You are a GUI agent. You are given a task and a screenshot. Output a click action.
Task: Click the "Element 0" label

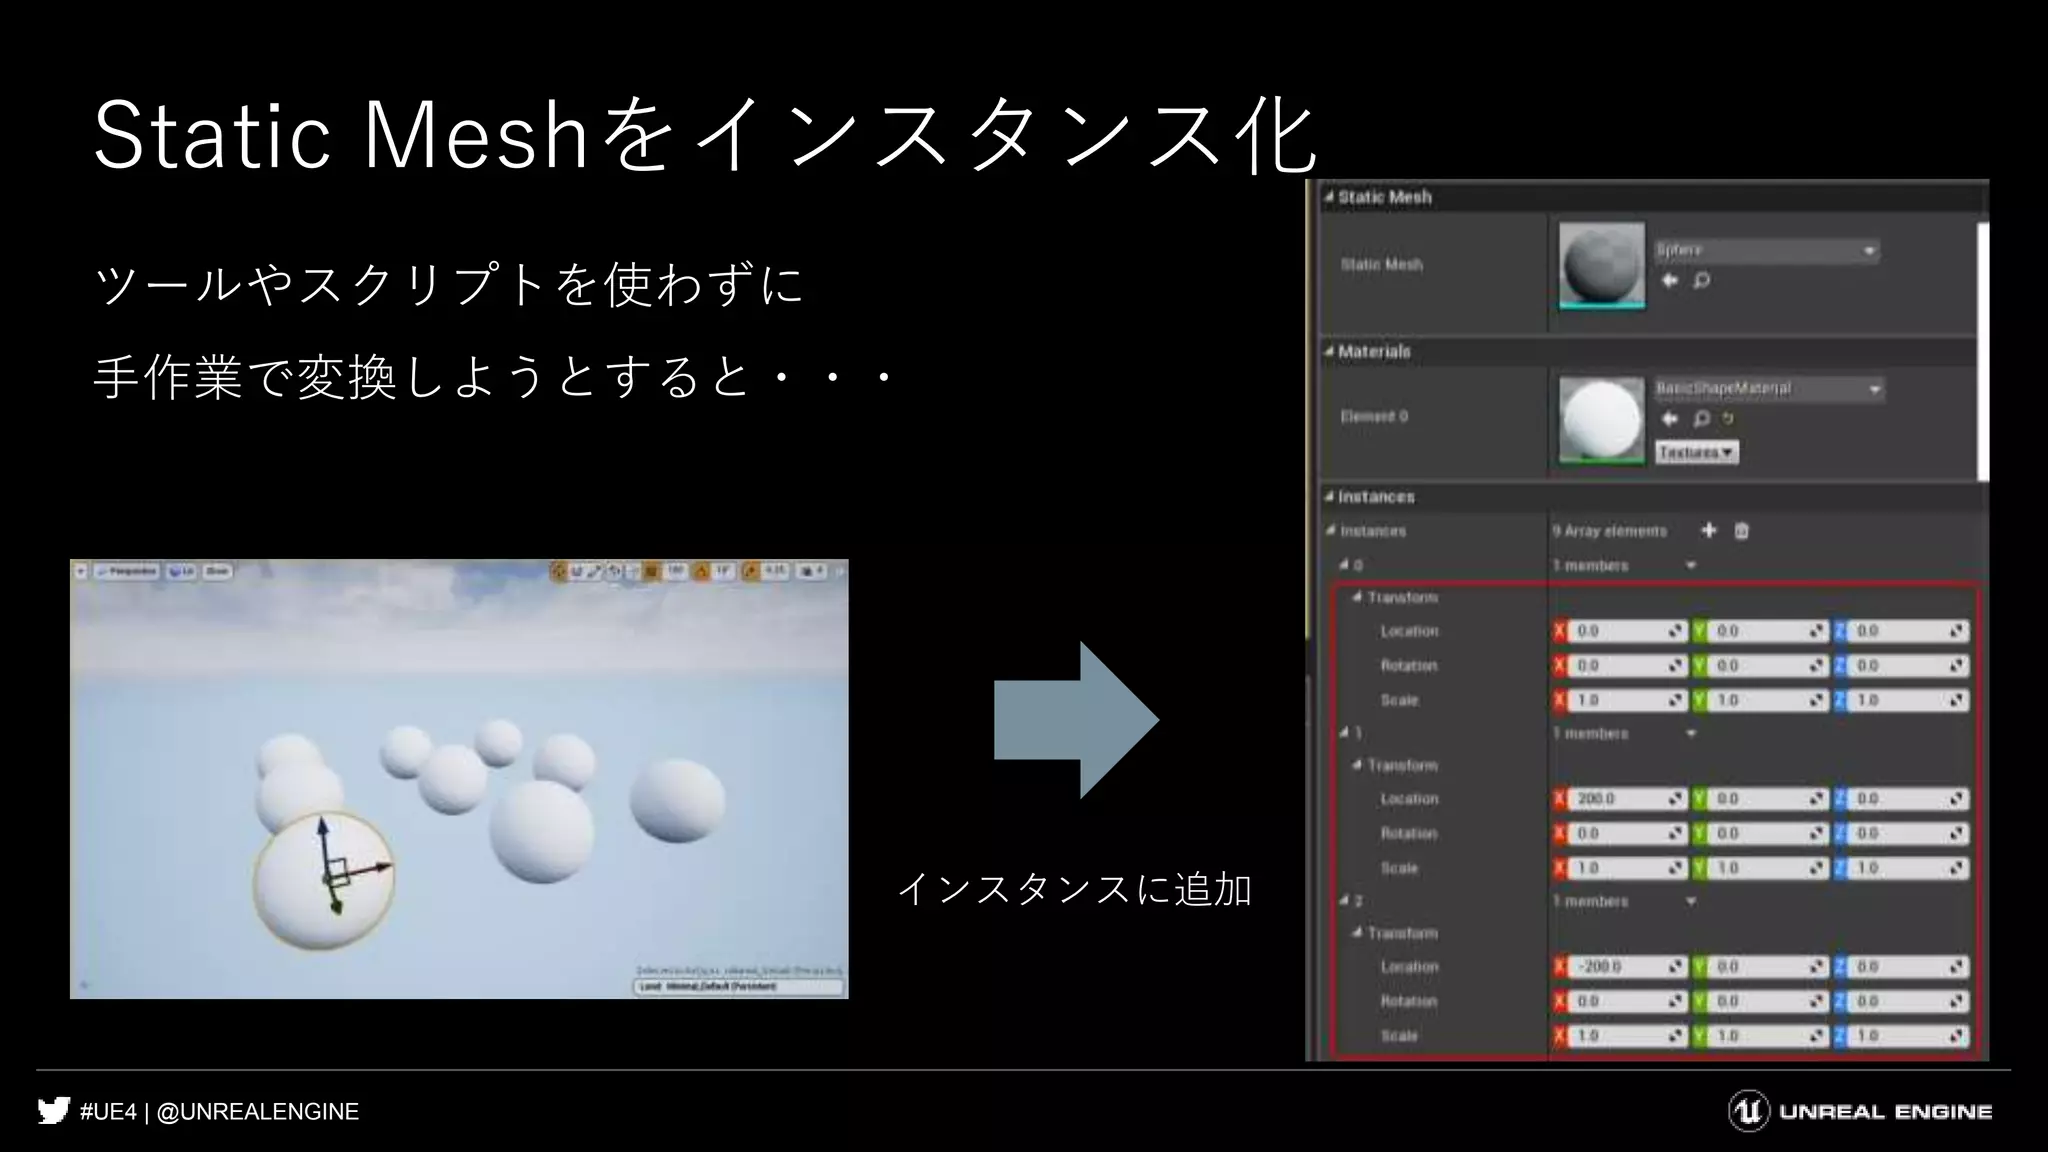[x=1373, y=416]
